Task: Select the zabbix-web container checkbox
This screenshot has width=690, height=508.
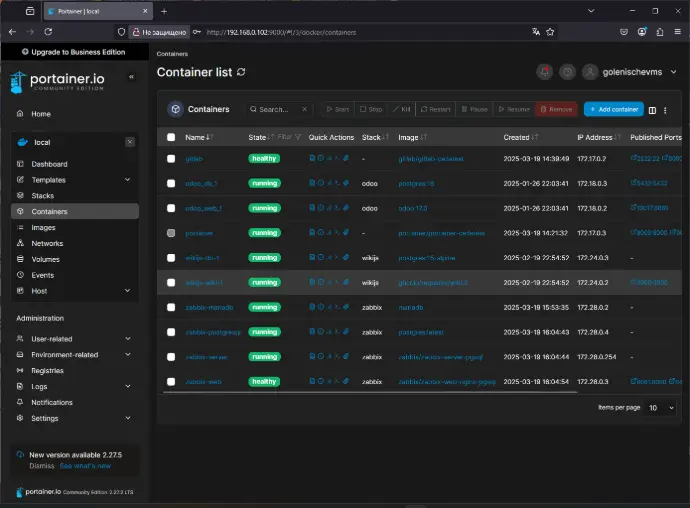Action: coord(171,381)
